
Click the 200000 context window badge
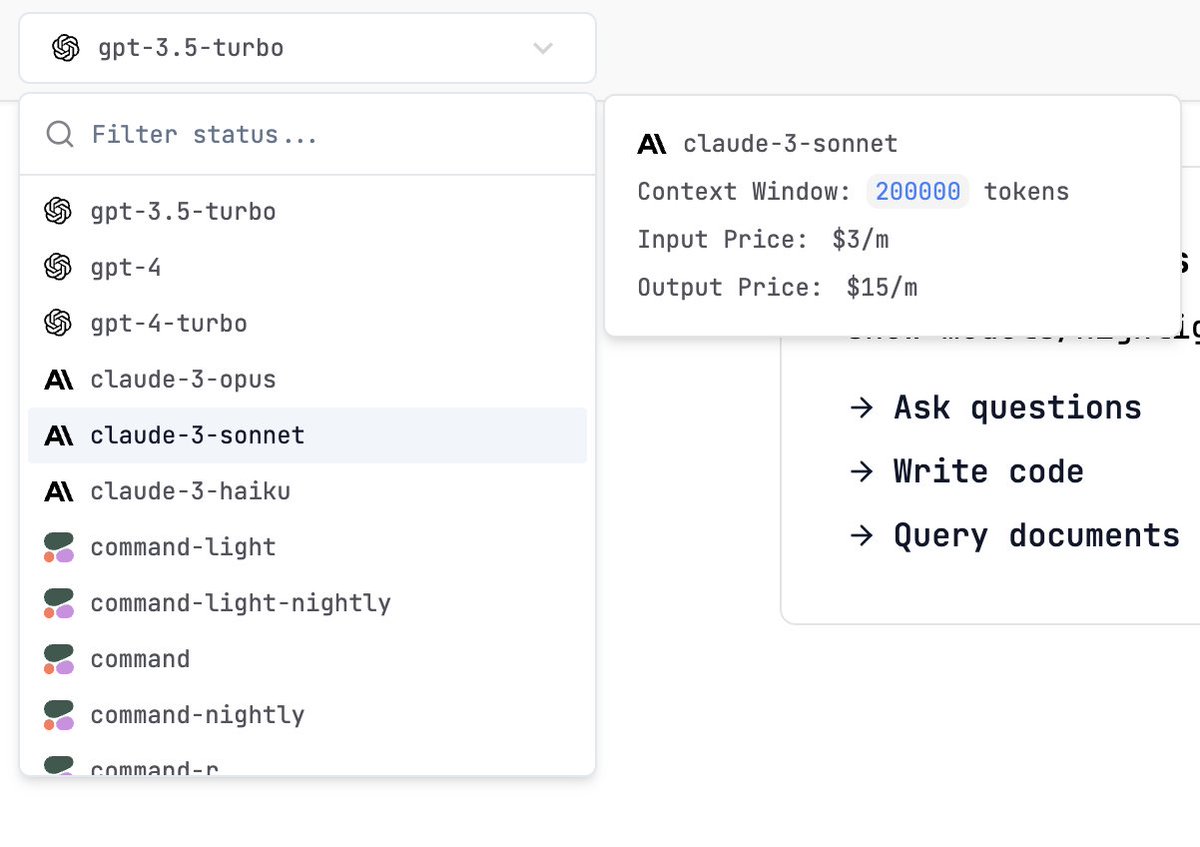pos(918,191)
